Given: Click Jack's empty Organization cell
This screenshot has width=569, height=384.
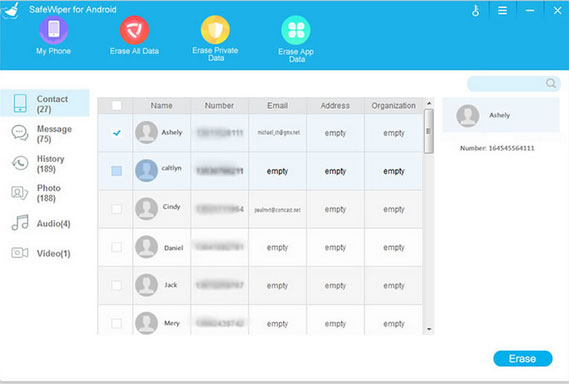Looking at the screenshot, I should 394,286.
